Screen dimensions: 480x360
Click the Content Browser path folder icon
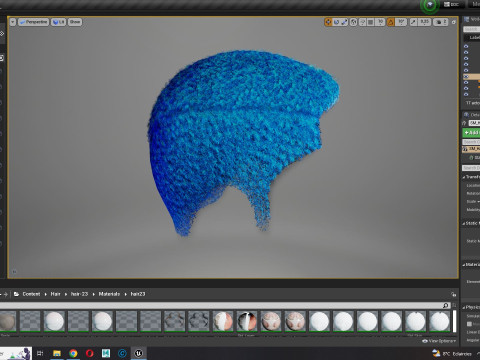[16, 294]
